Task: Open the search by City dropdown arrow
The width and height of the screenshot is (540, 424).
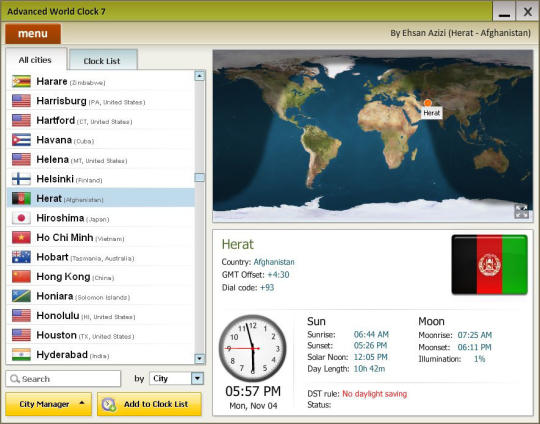Action: pos(197,379)
